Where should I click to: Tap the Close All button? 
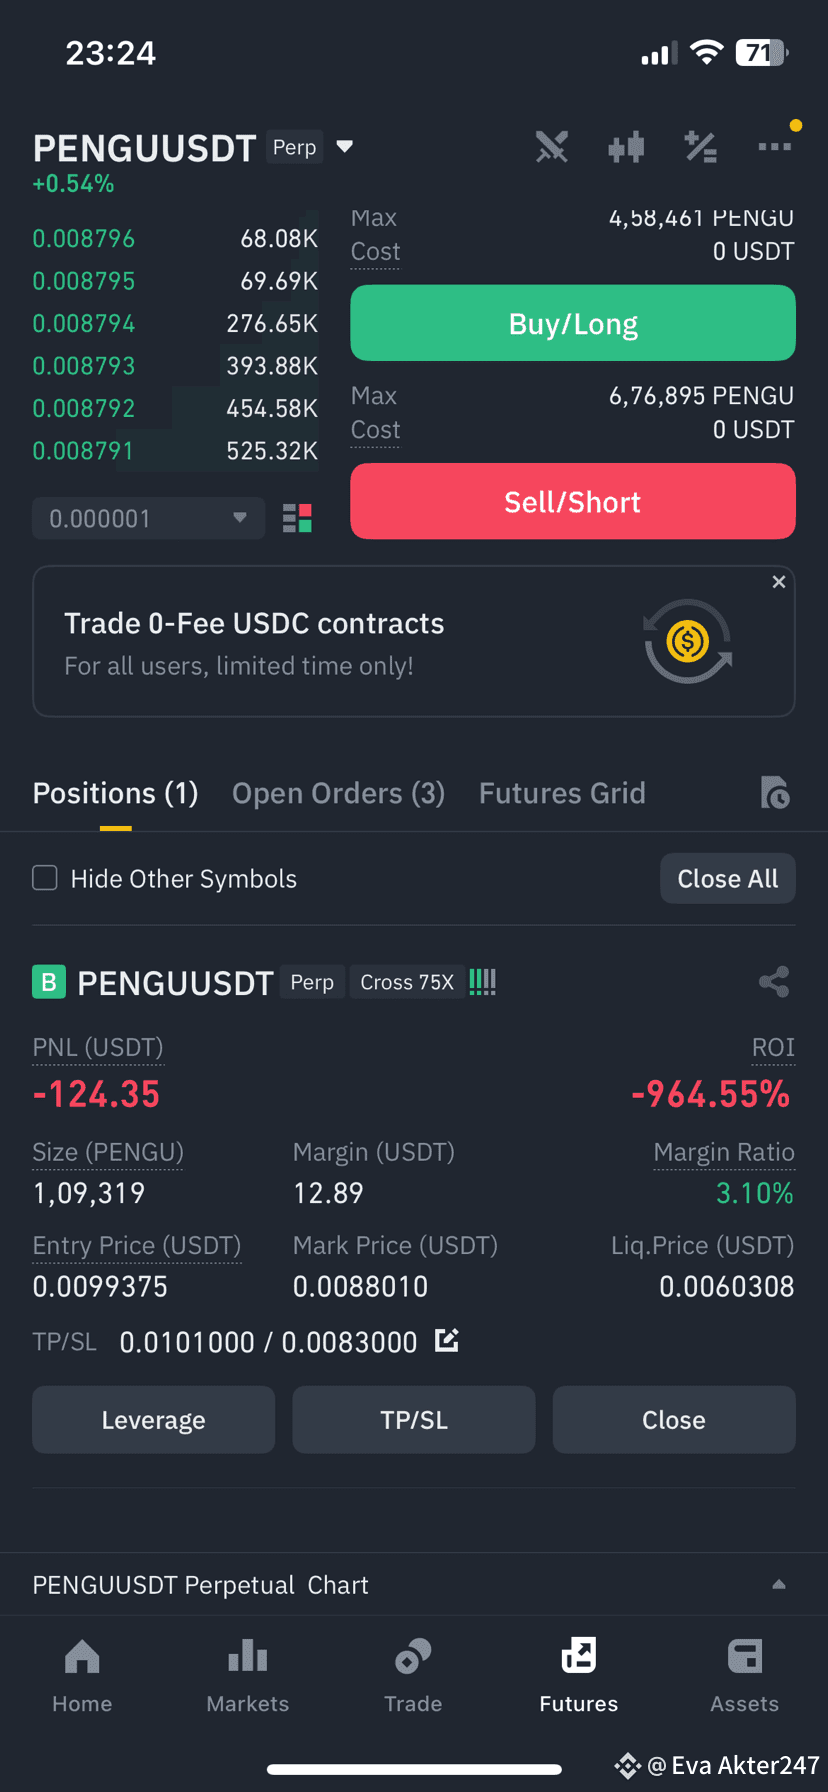pyautogui.click(x=728, y=878)
